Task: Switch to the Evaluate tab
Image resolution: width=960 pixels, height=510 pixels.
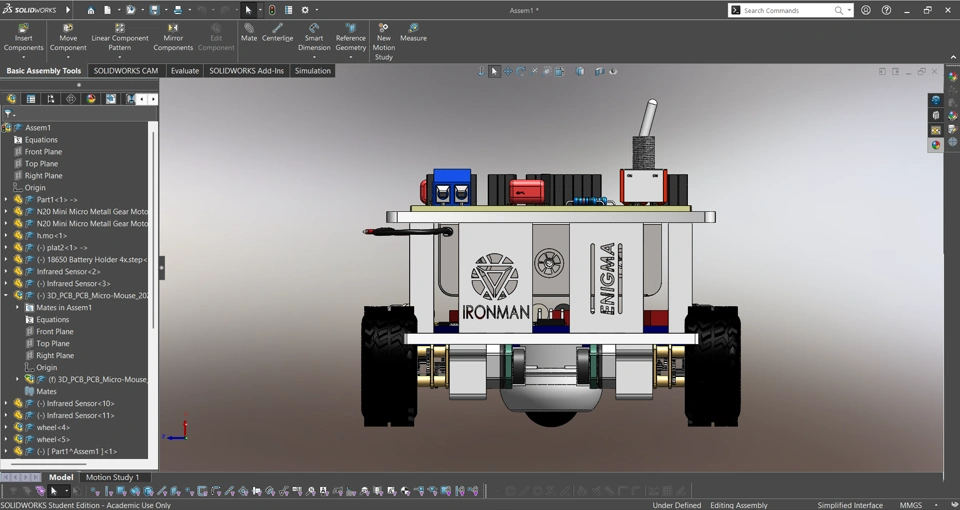Action: point(184,71)
